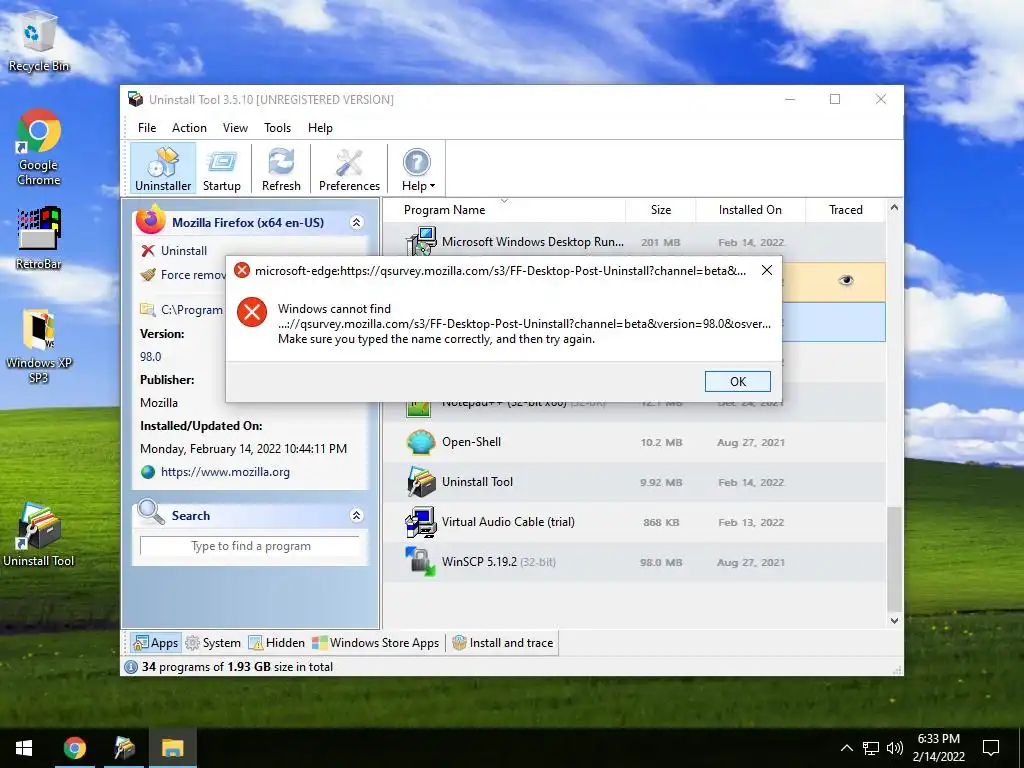Click the Chrome icon on the taskbar
This screenshot has width=1024, height=768.
click(74, 748)
